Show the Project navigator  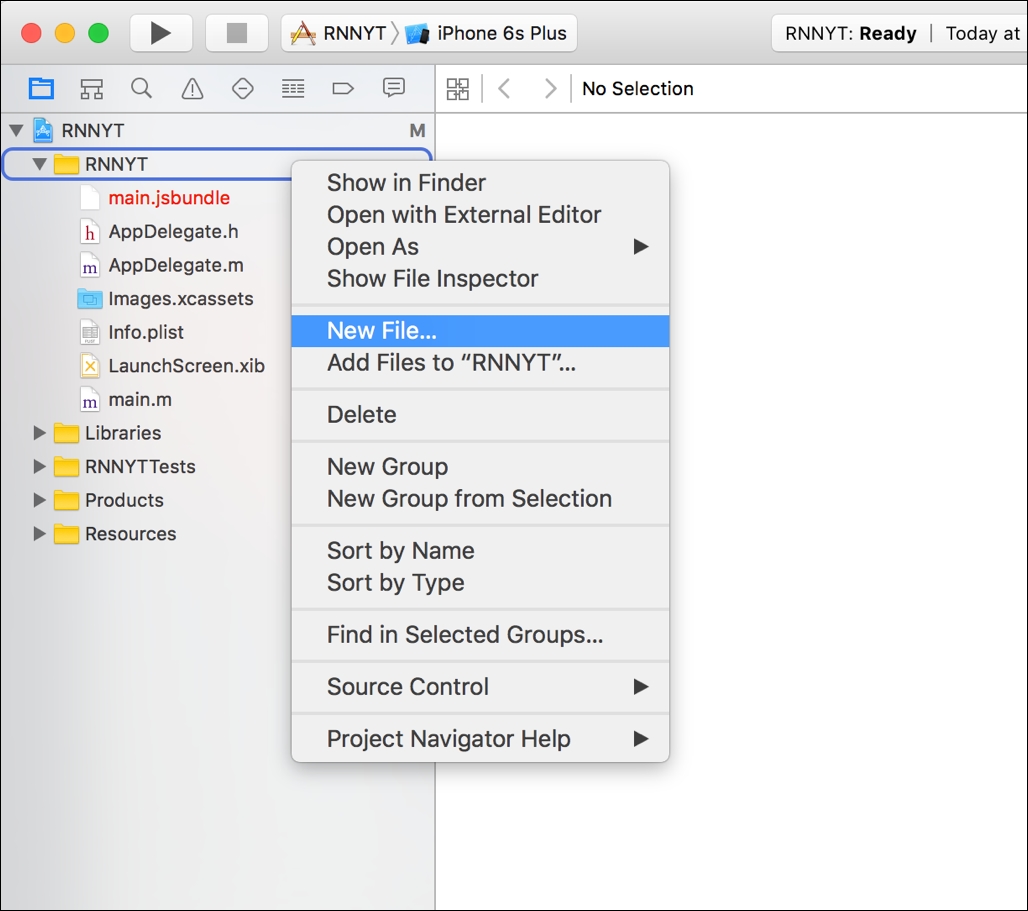click(41, 88)
